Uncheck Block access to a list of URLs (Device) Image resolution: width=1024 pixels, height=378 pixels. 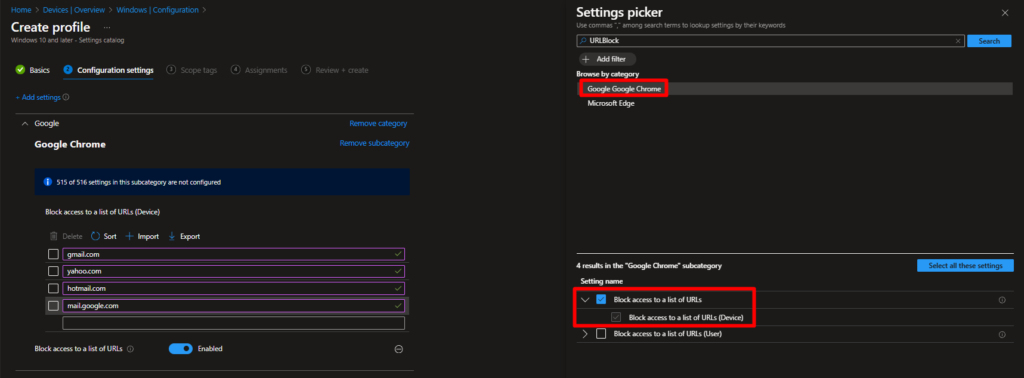click(x=616, y=317)
